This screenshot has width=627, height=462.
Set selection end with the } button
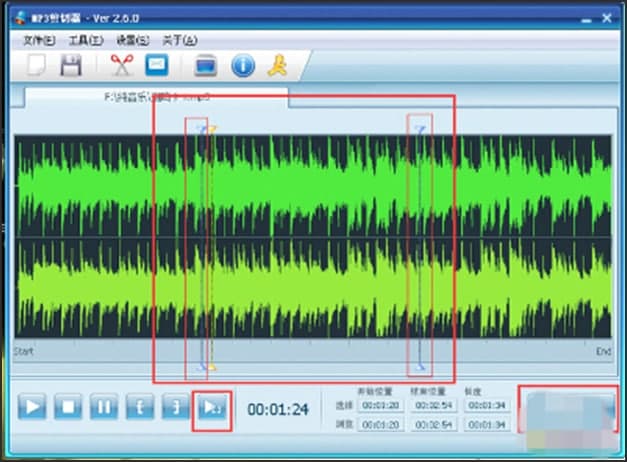pyautogui.click(x=176, y=407)
